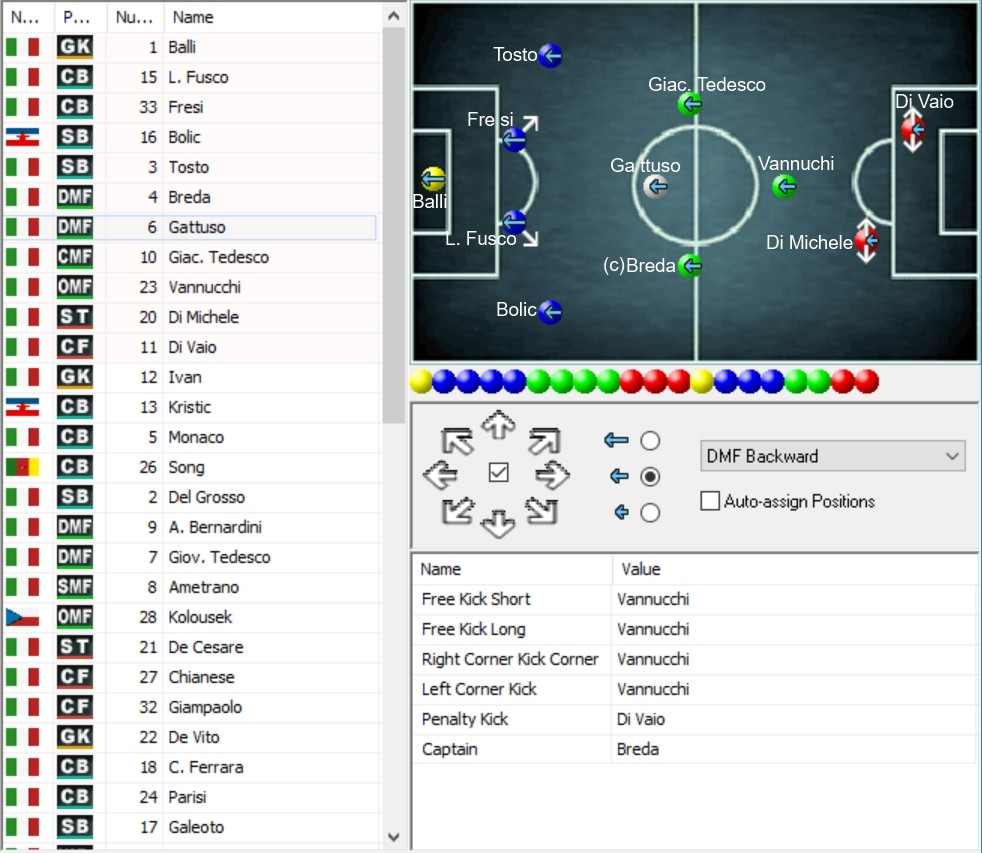Choose the medium arrow radio option
982x853 pixels.
tap(650, 477)
